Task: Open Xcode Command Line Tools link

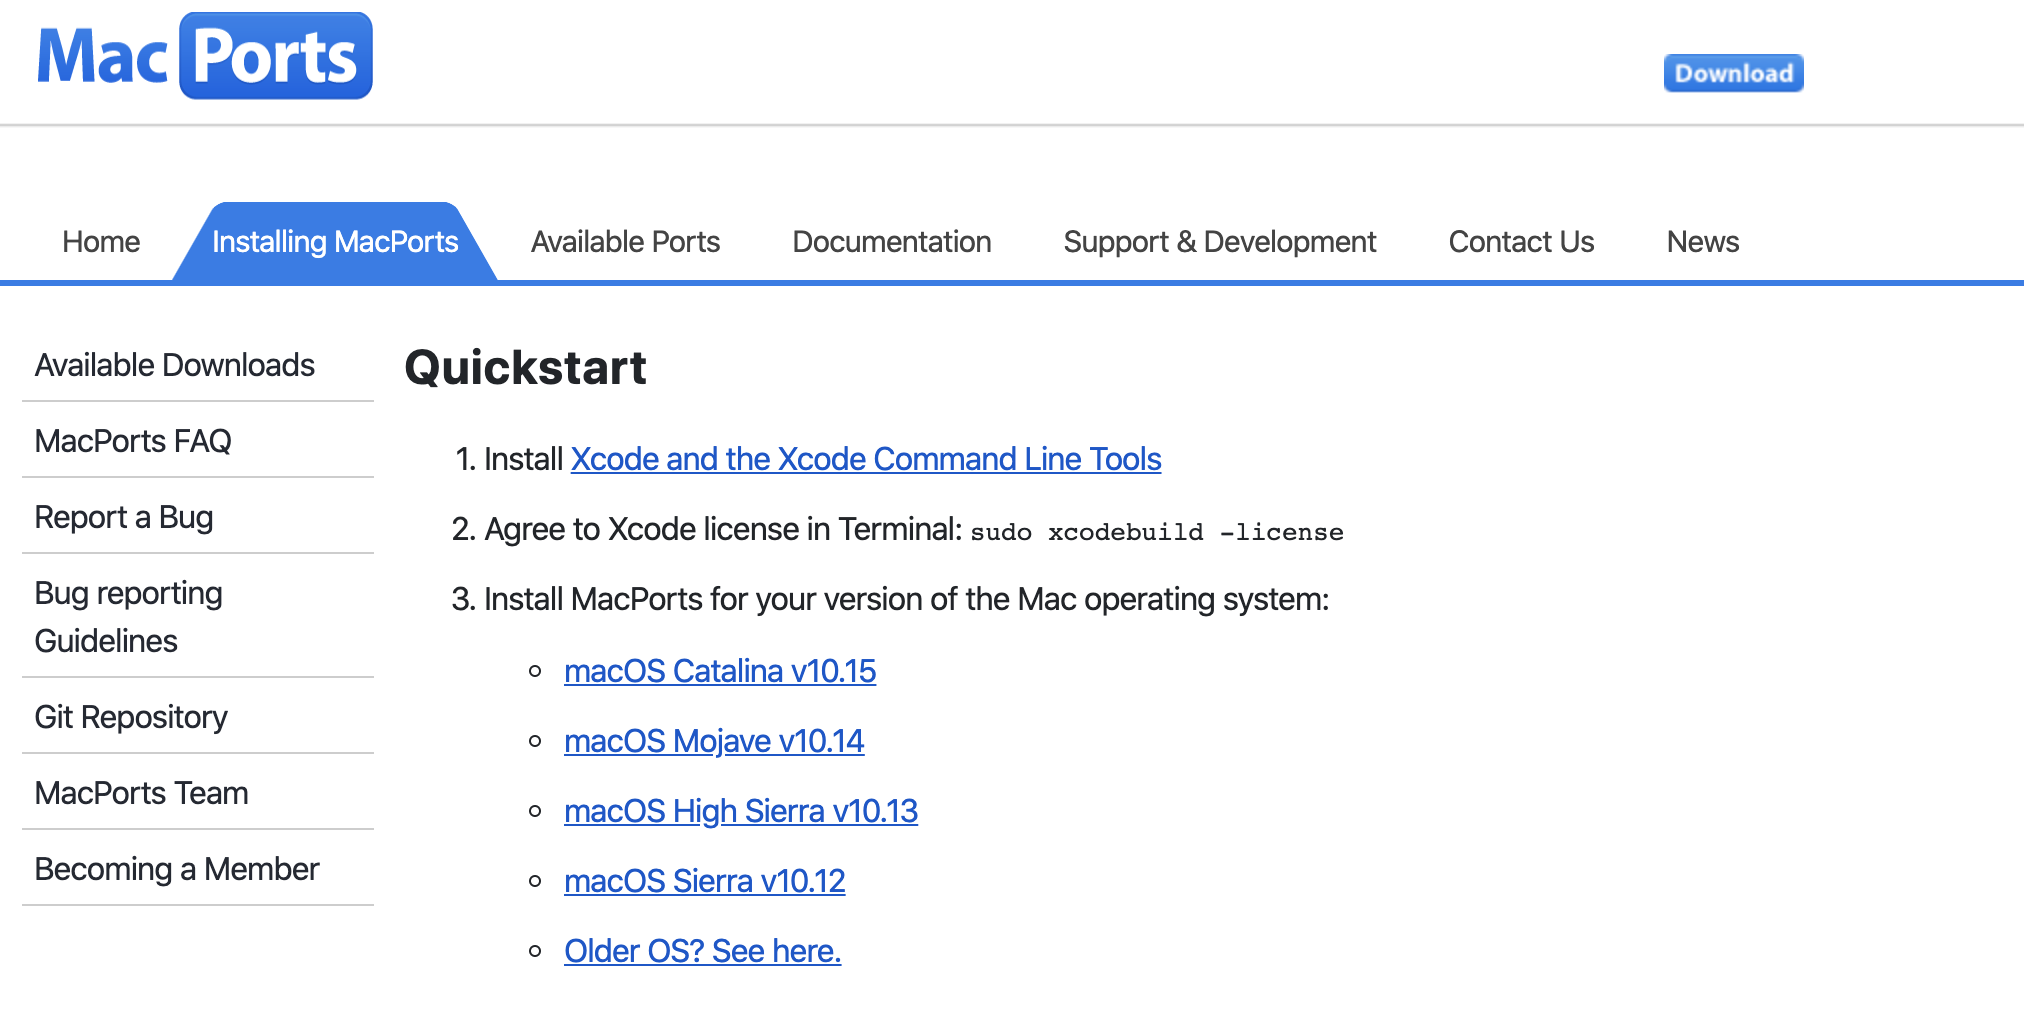Action: click(865, 460)
